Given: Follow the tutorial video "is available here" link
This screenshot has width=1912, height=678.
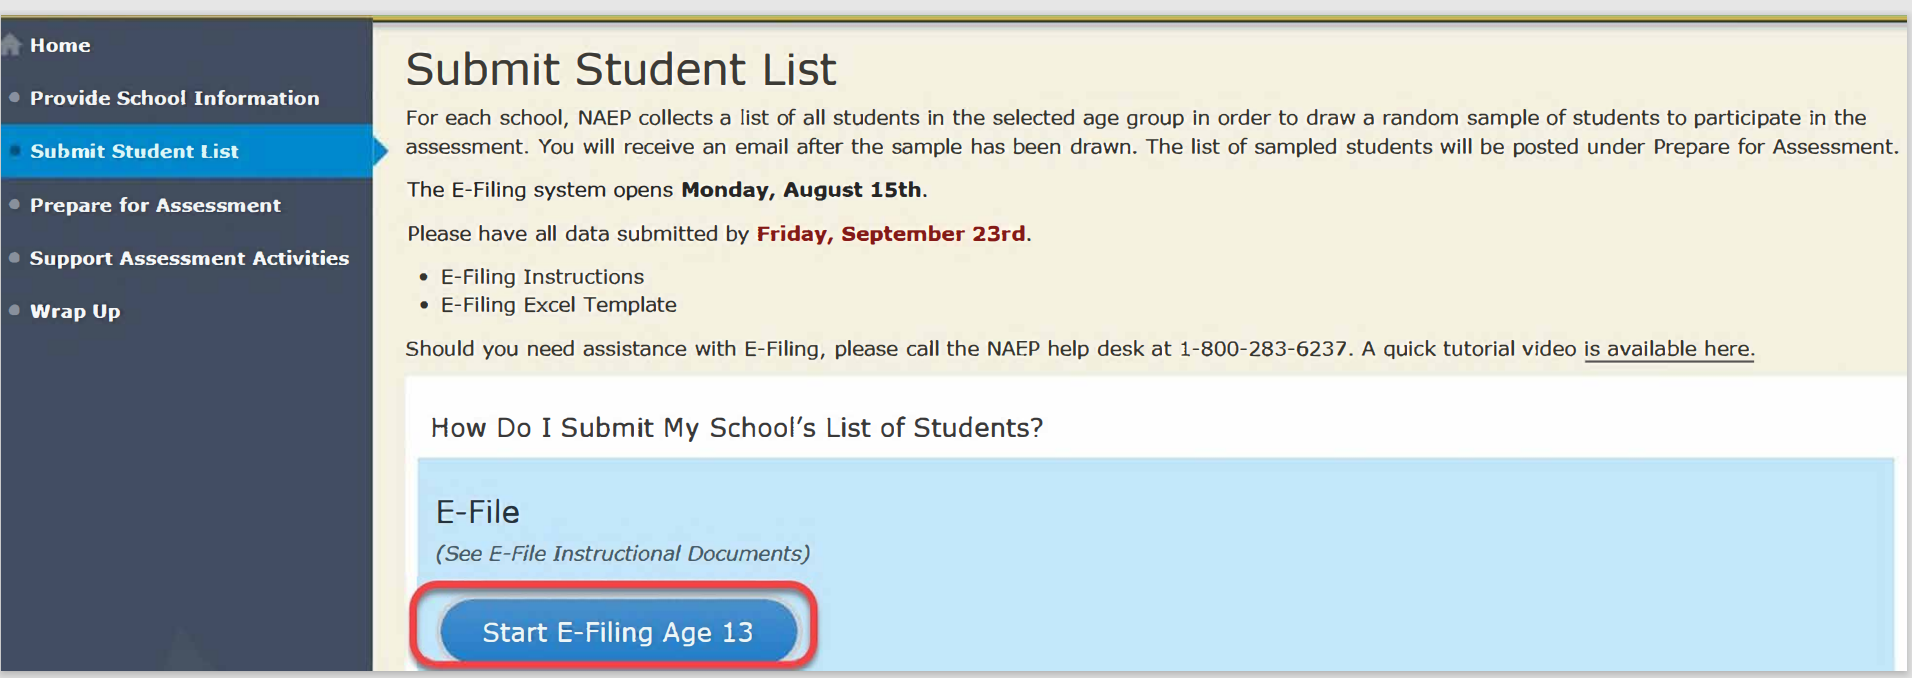Looking at the screenshot, I should [x=1668, y=349].
